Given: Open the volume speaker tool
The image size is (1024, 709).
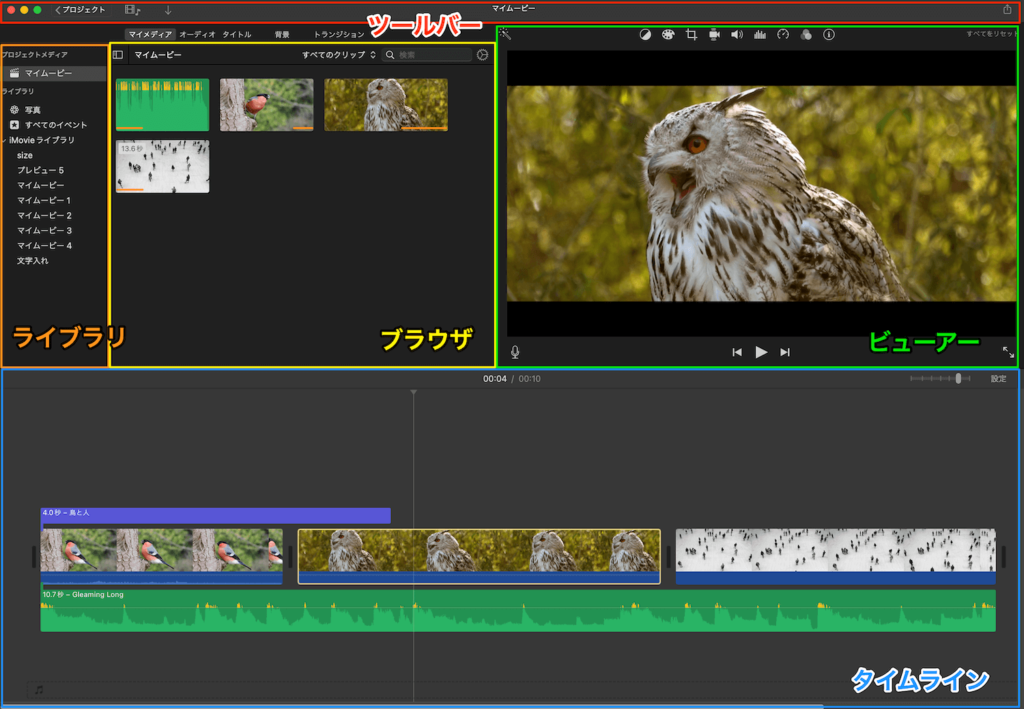Looking at the screenshot, I should [737, 34].
